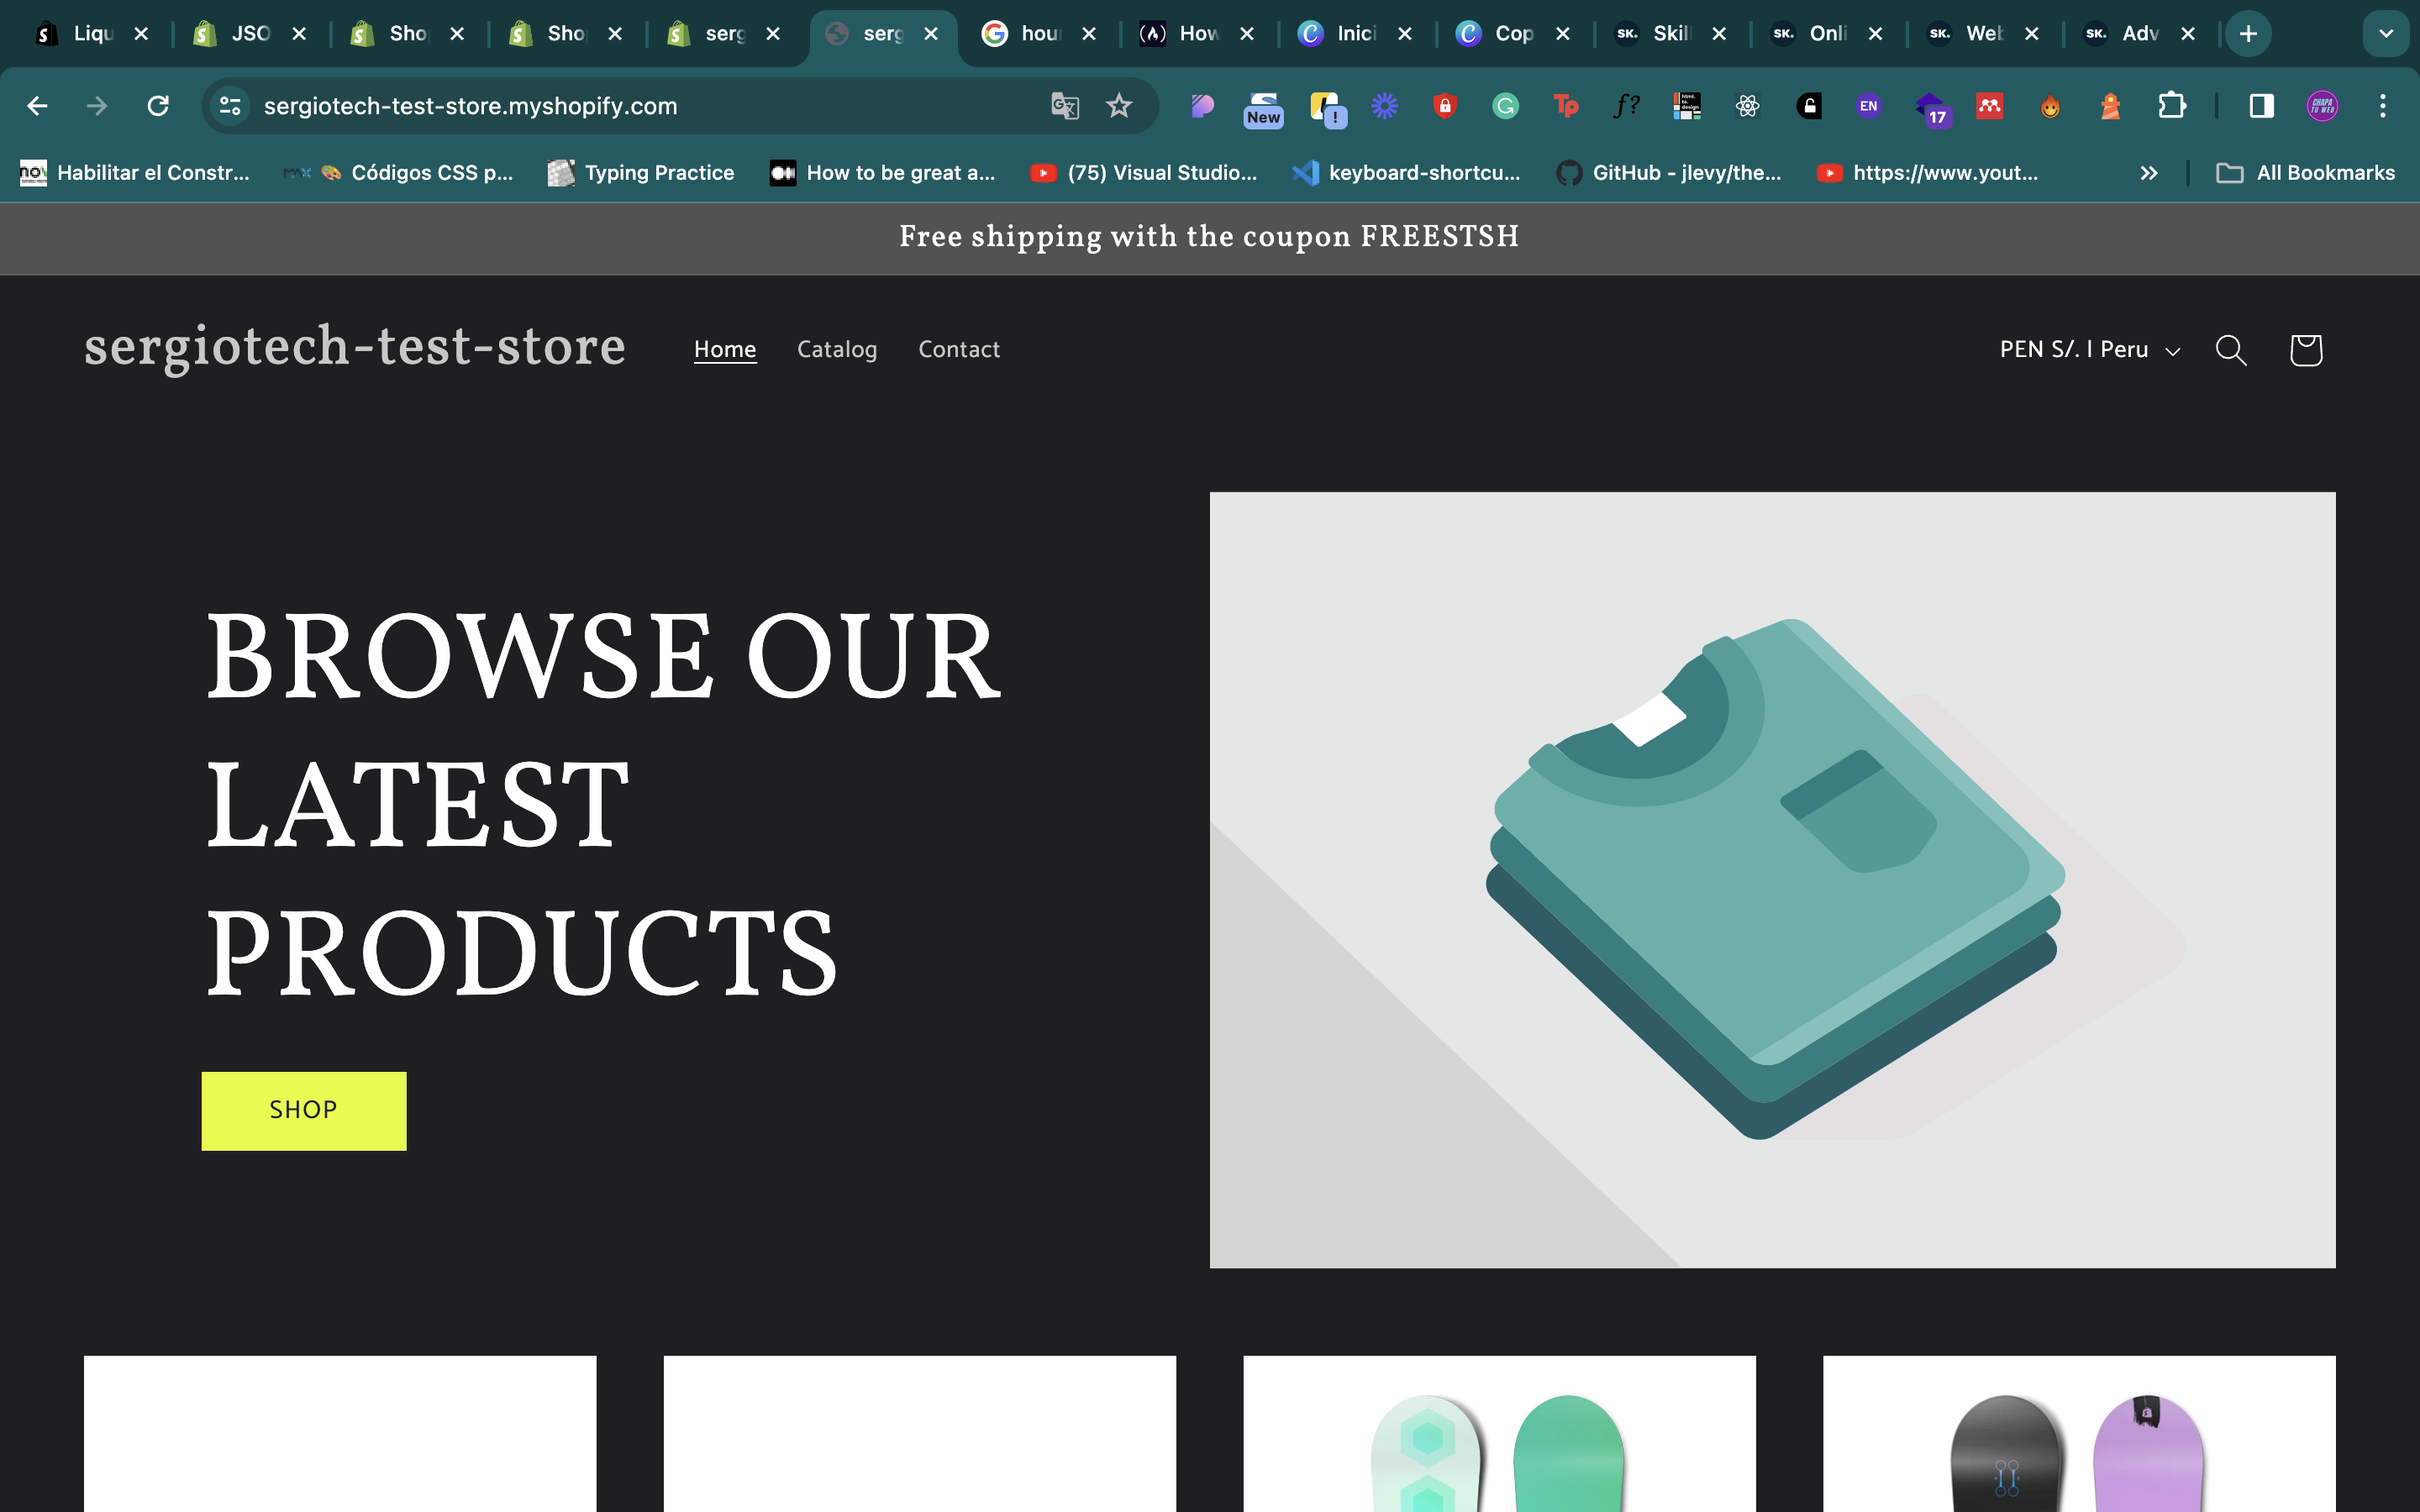Screen dimensions: 2420x1512
Task: Reload the current page
Action: 158,106
